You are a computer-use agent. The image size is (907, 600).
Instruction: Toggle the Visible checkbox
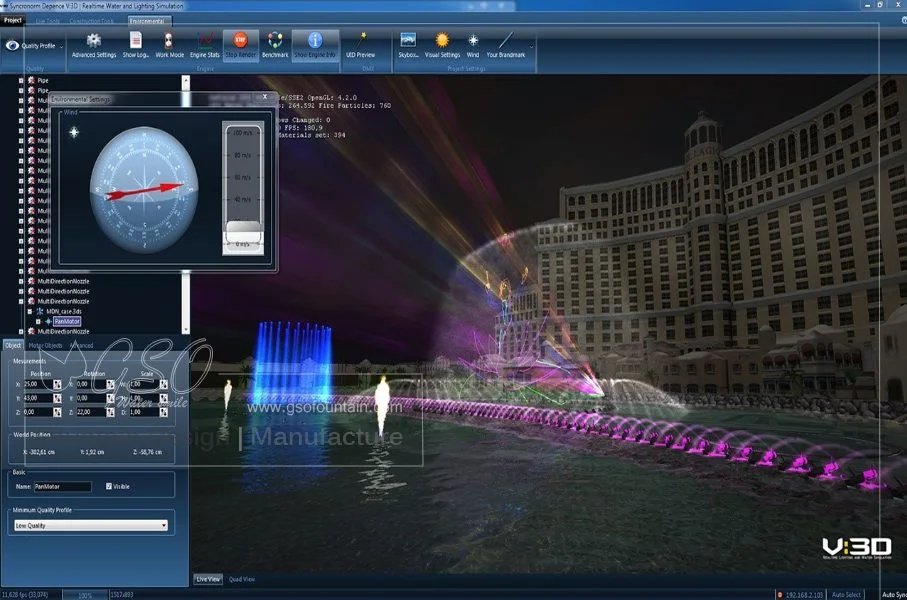tap(109, 487)
